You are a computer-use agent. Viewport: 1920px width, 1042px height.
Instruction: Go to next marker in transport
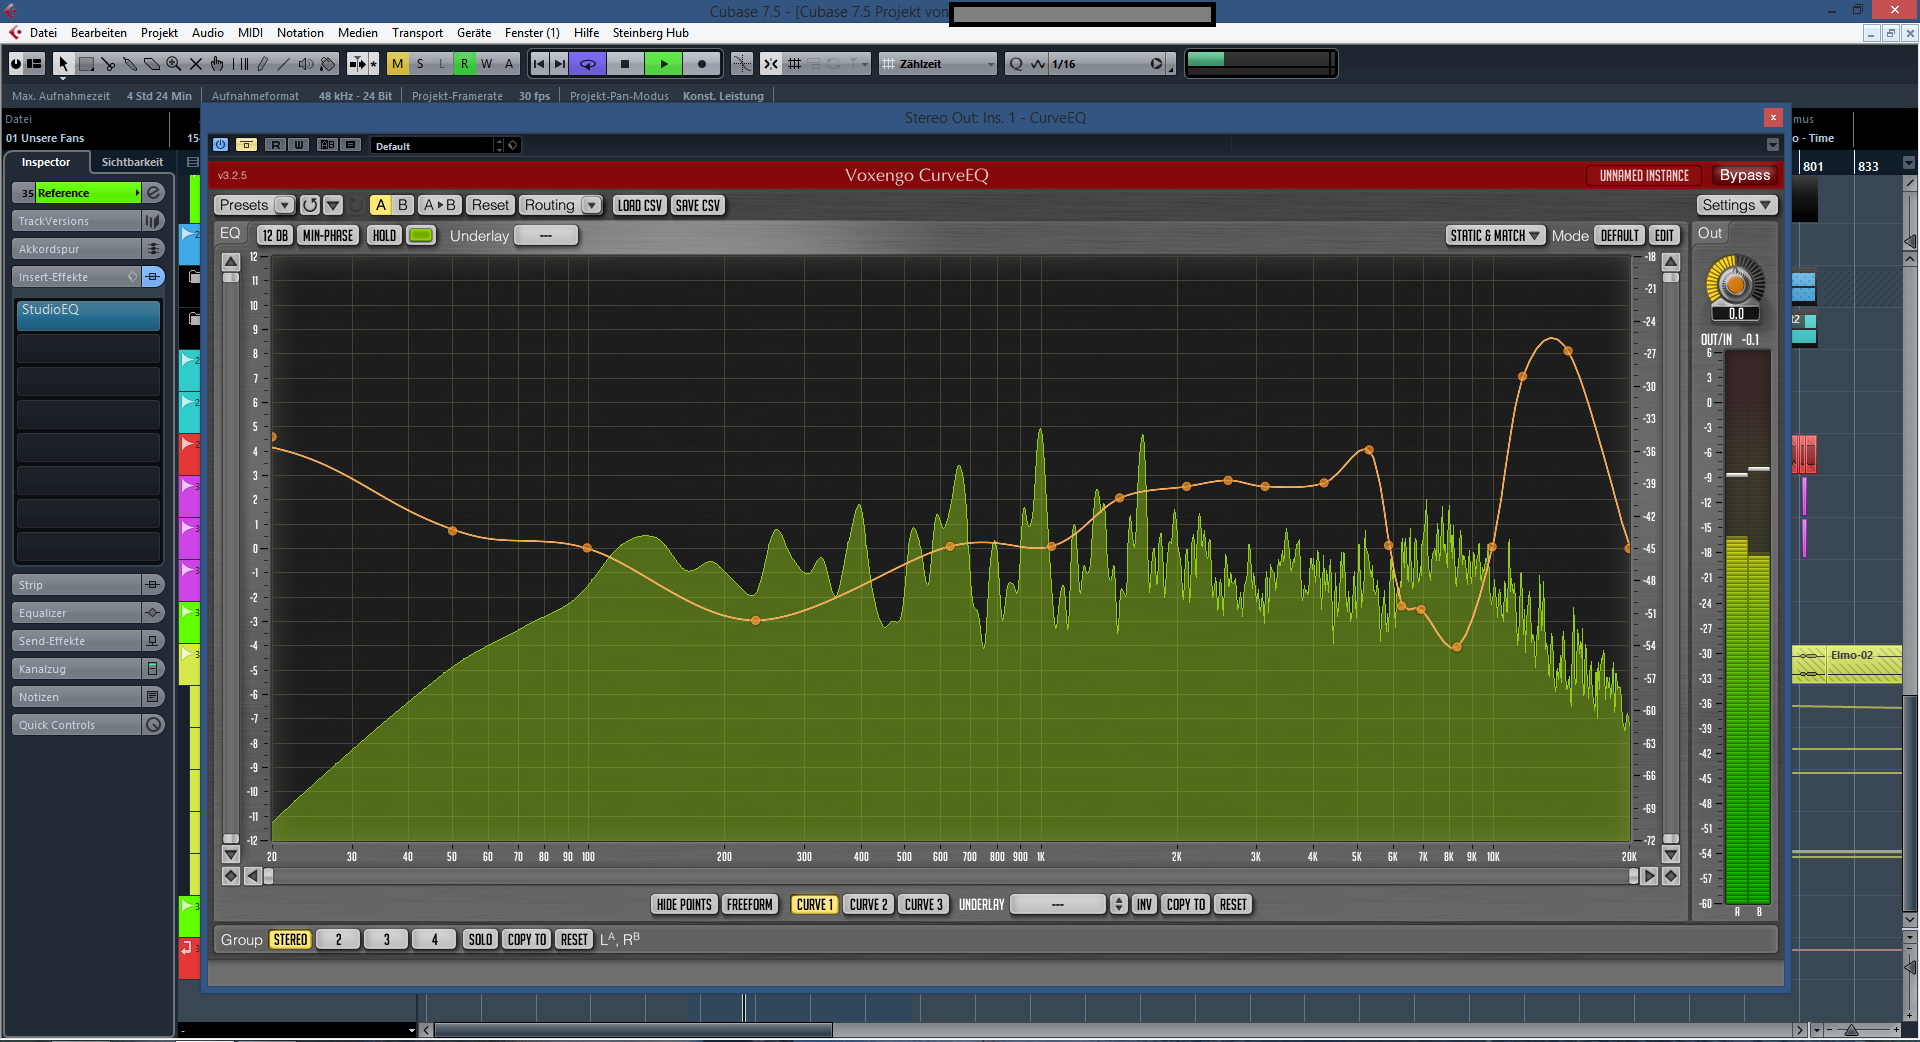click(x=560, y=64)
